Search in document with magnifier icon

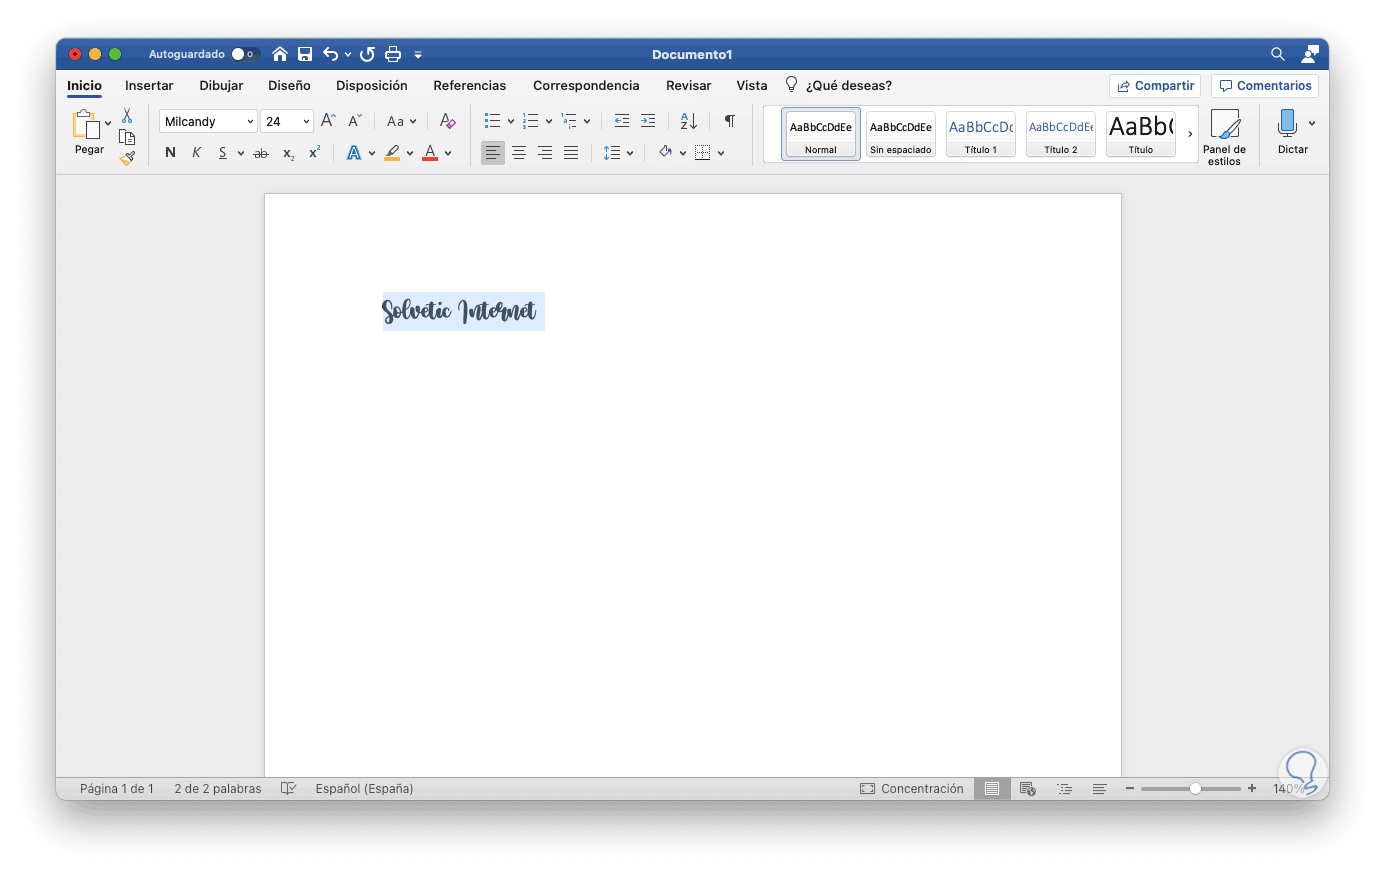pos(1277,54)
